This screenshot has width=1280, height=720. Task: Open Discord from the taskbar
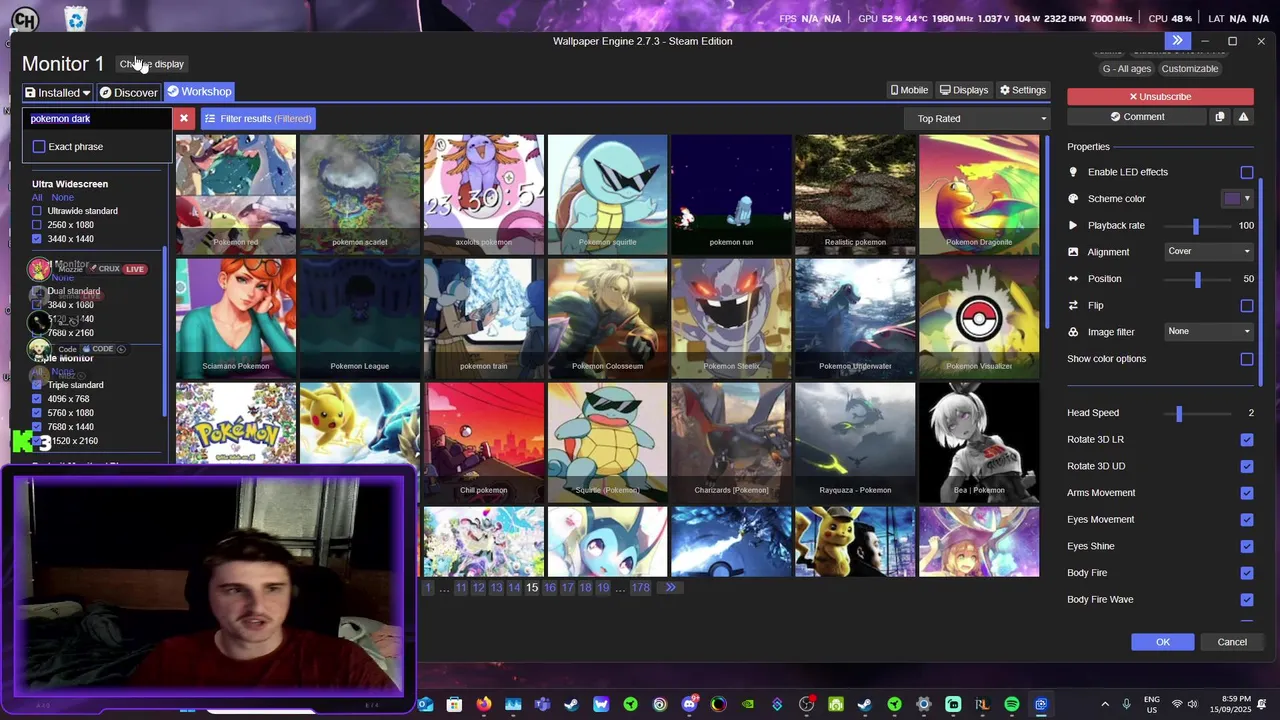point(689,705)
